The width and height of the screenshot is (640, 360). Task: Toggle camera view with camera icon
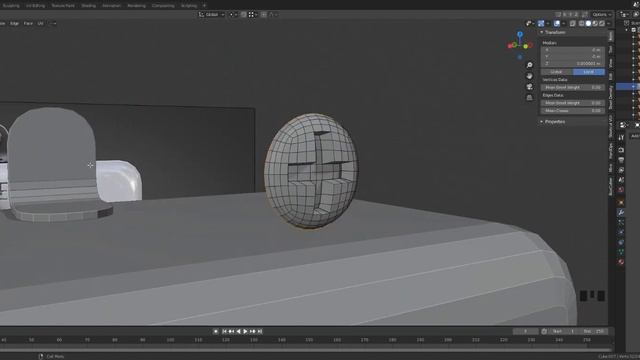pyautogui.click(x=529, y=87)
